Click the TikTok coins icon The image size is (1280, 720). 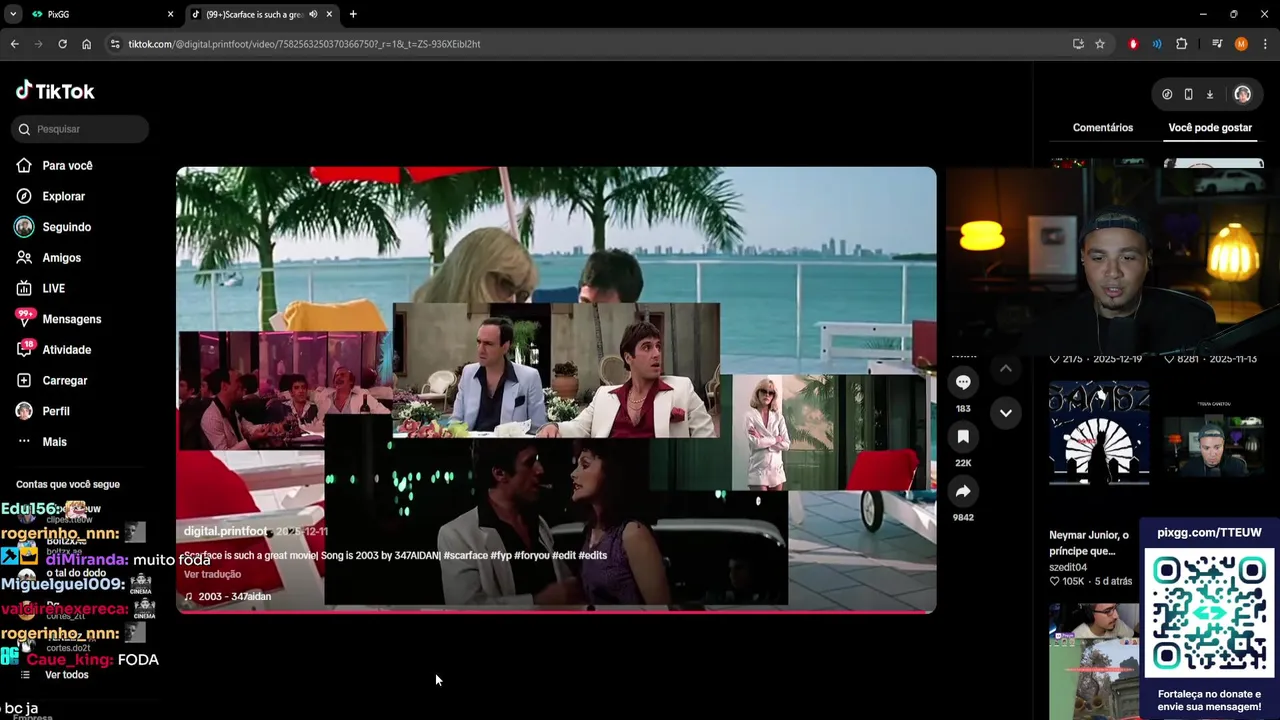click(1167, 94)
